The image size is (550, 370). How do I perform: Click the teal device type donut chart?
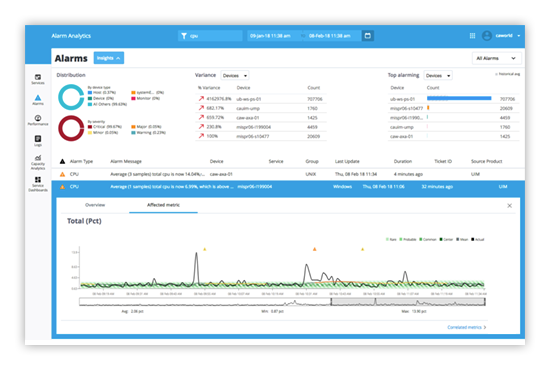71,97
